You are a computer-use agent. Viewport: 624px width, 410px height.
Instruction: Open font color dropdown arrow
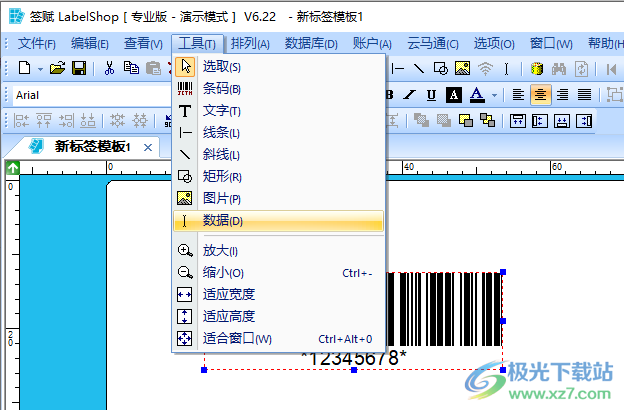click(x=494, y=95)
